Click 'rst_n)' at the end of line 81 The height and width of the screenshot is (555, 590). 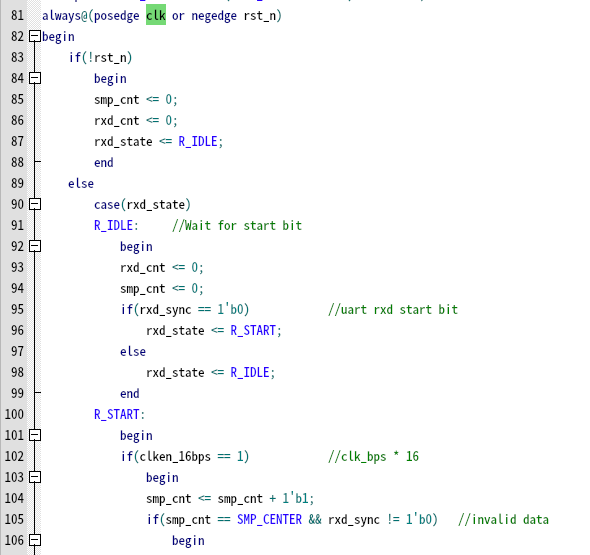[x=262, y=16]
